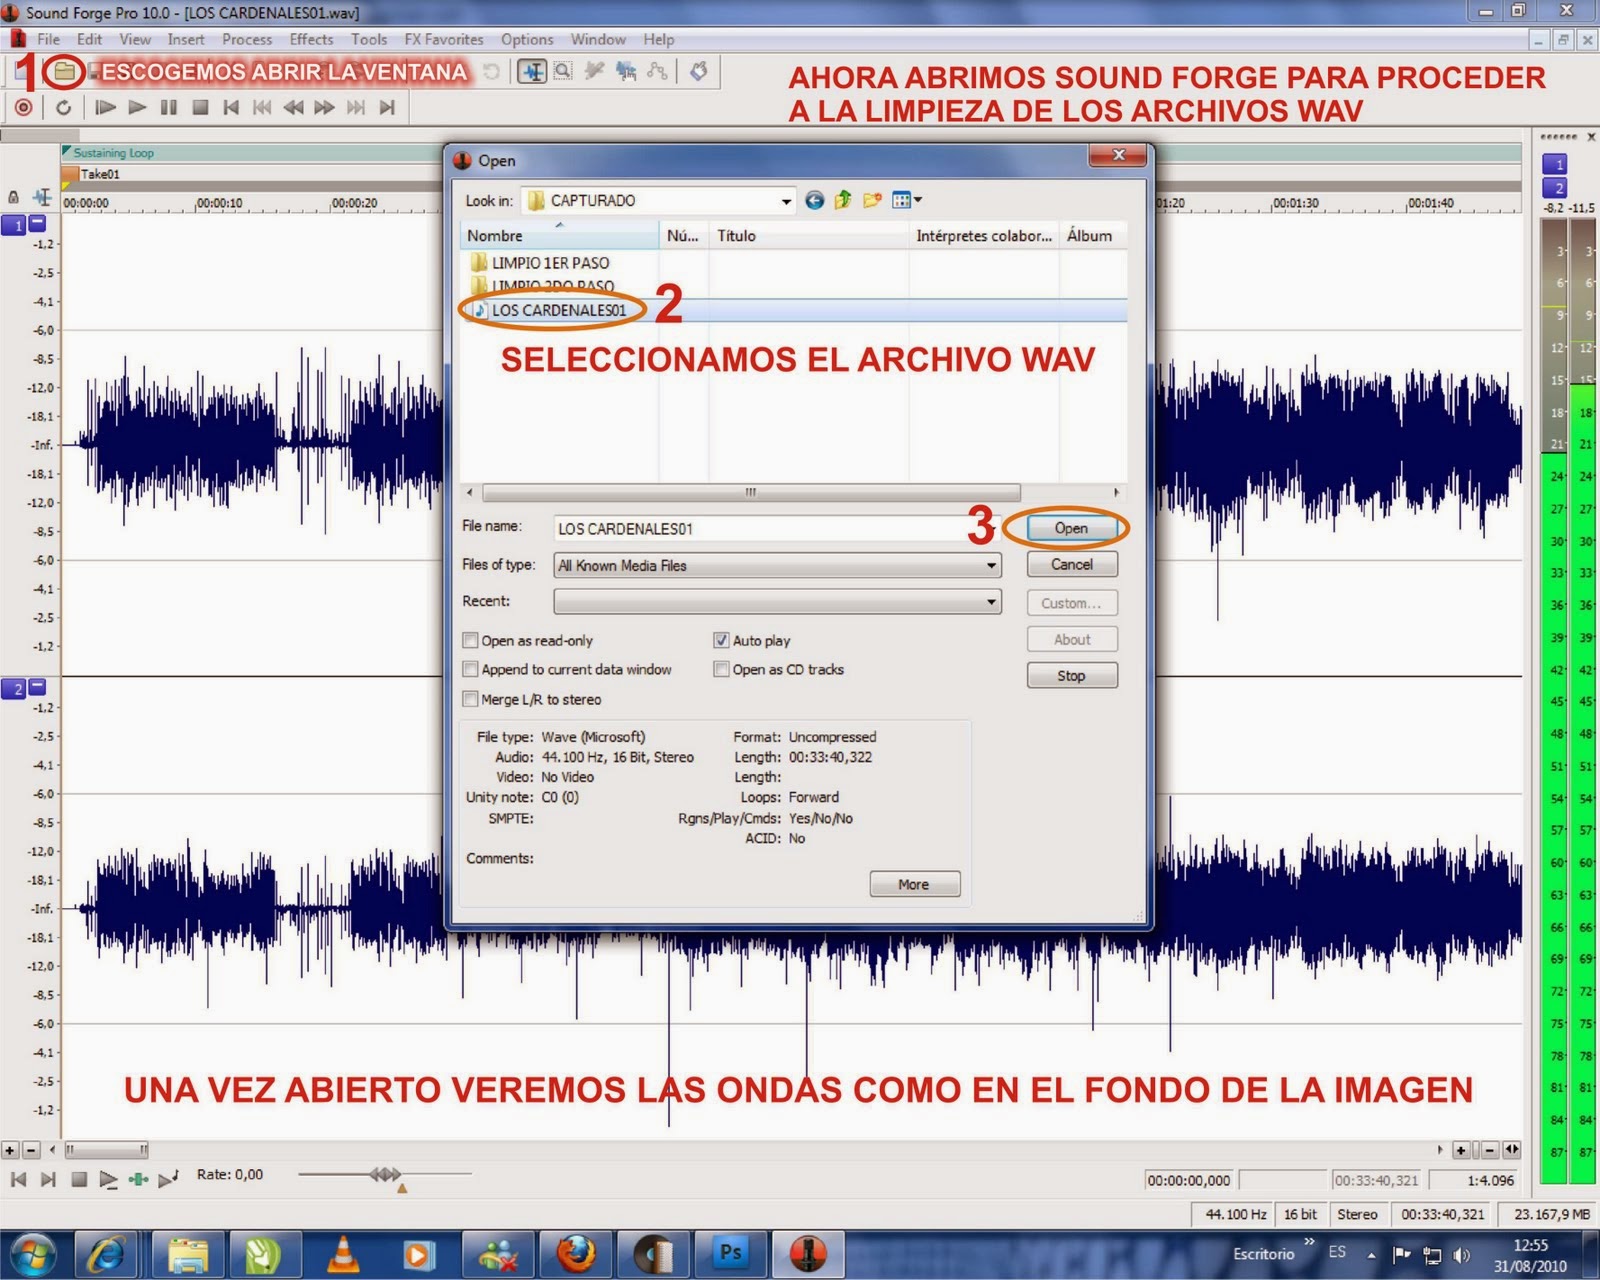Click the File name input field
The width and height of the screenshot is (1600, 1280).
(x=776, y=528)
